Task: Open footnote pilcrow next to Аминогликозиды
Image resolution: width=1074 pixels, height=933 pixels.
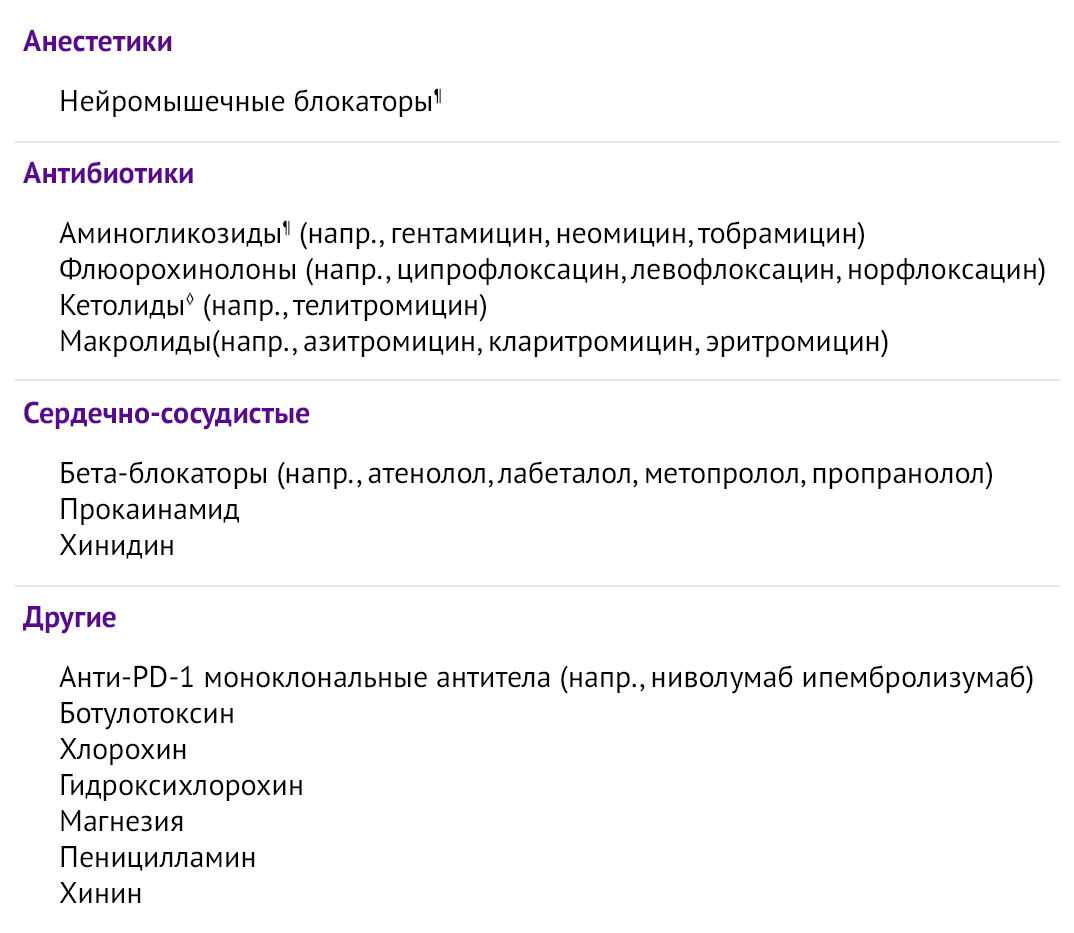Action: 287,228
